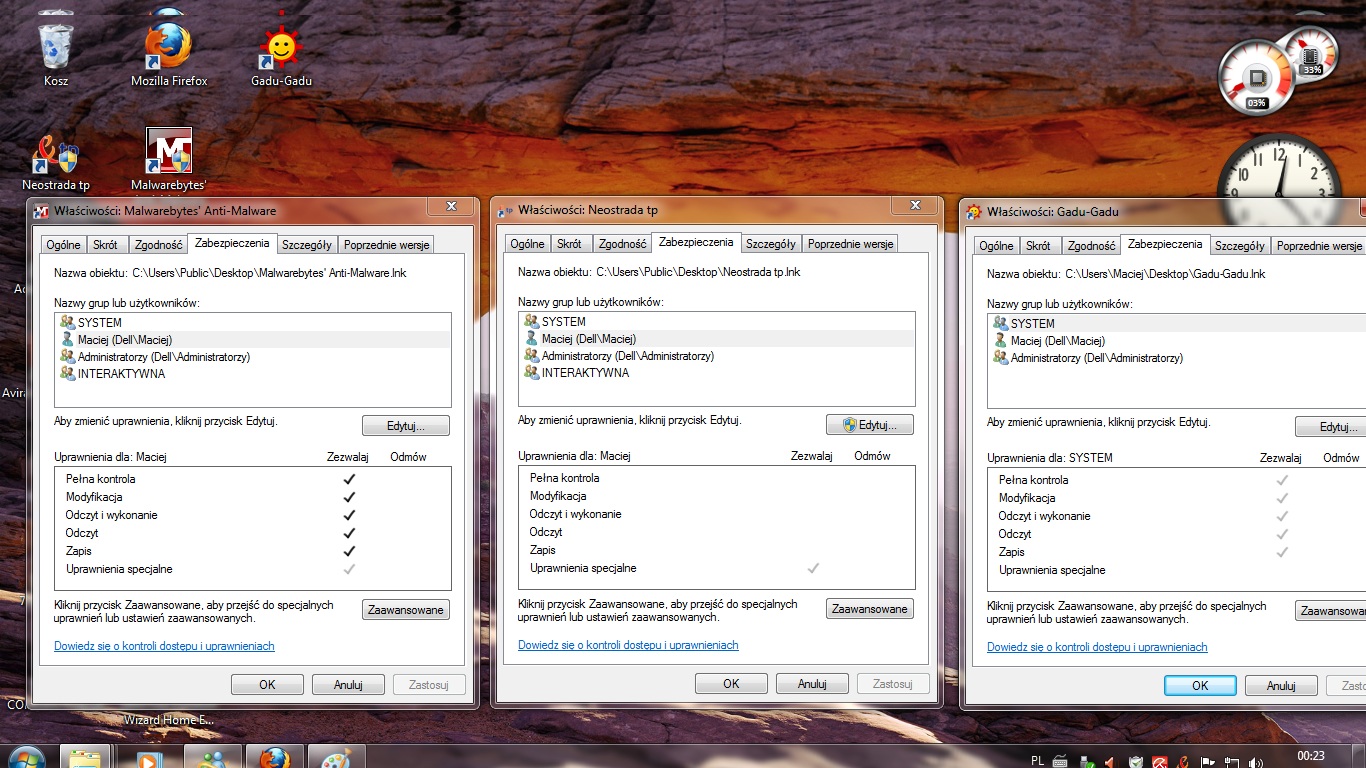Select Maciej user in Neostrada tp properties
Screen dimensions: 1366x768
point(717,339)
